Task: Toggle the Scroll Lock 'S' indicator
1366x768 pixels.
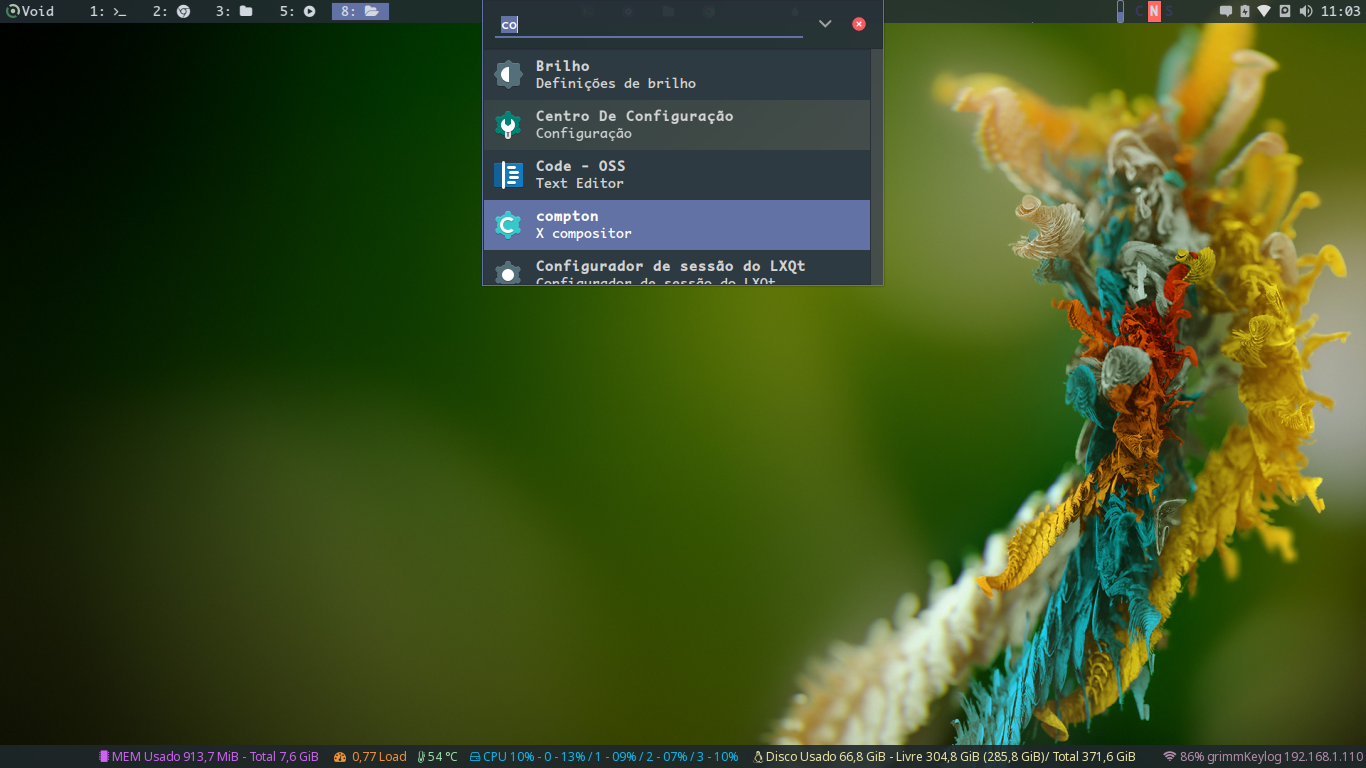Action: (x=1169, y=11)
